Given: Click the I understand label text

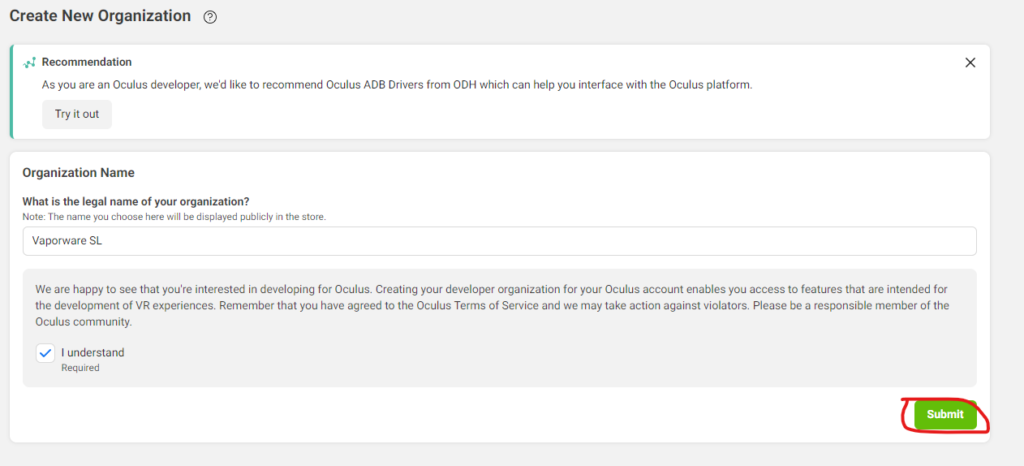Looking at the screenshot, I should pyautogui.click(x=93, y=352).
